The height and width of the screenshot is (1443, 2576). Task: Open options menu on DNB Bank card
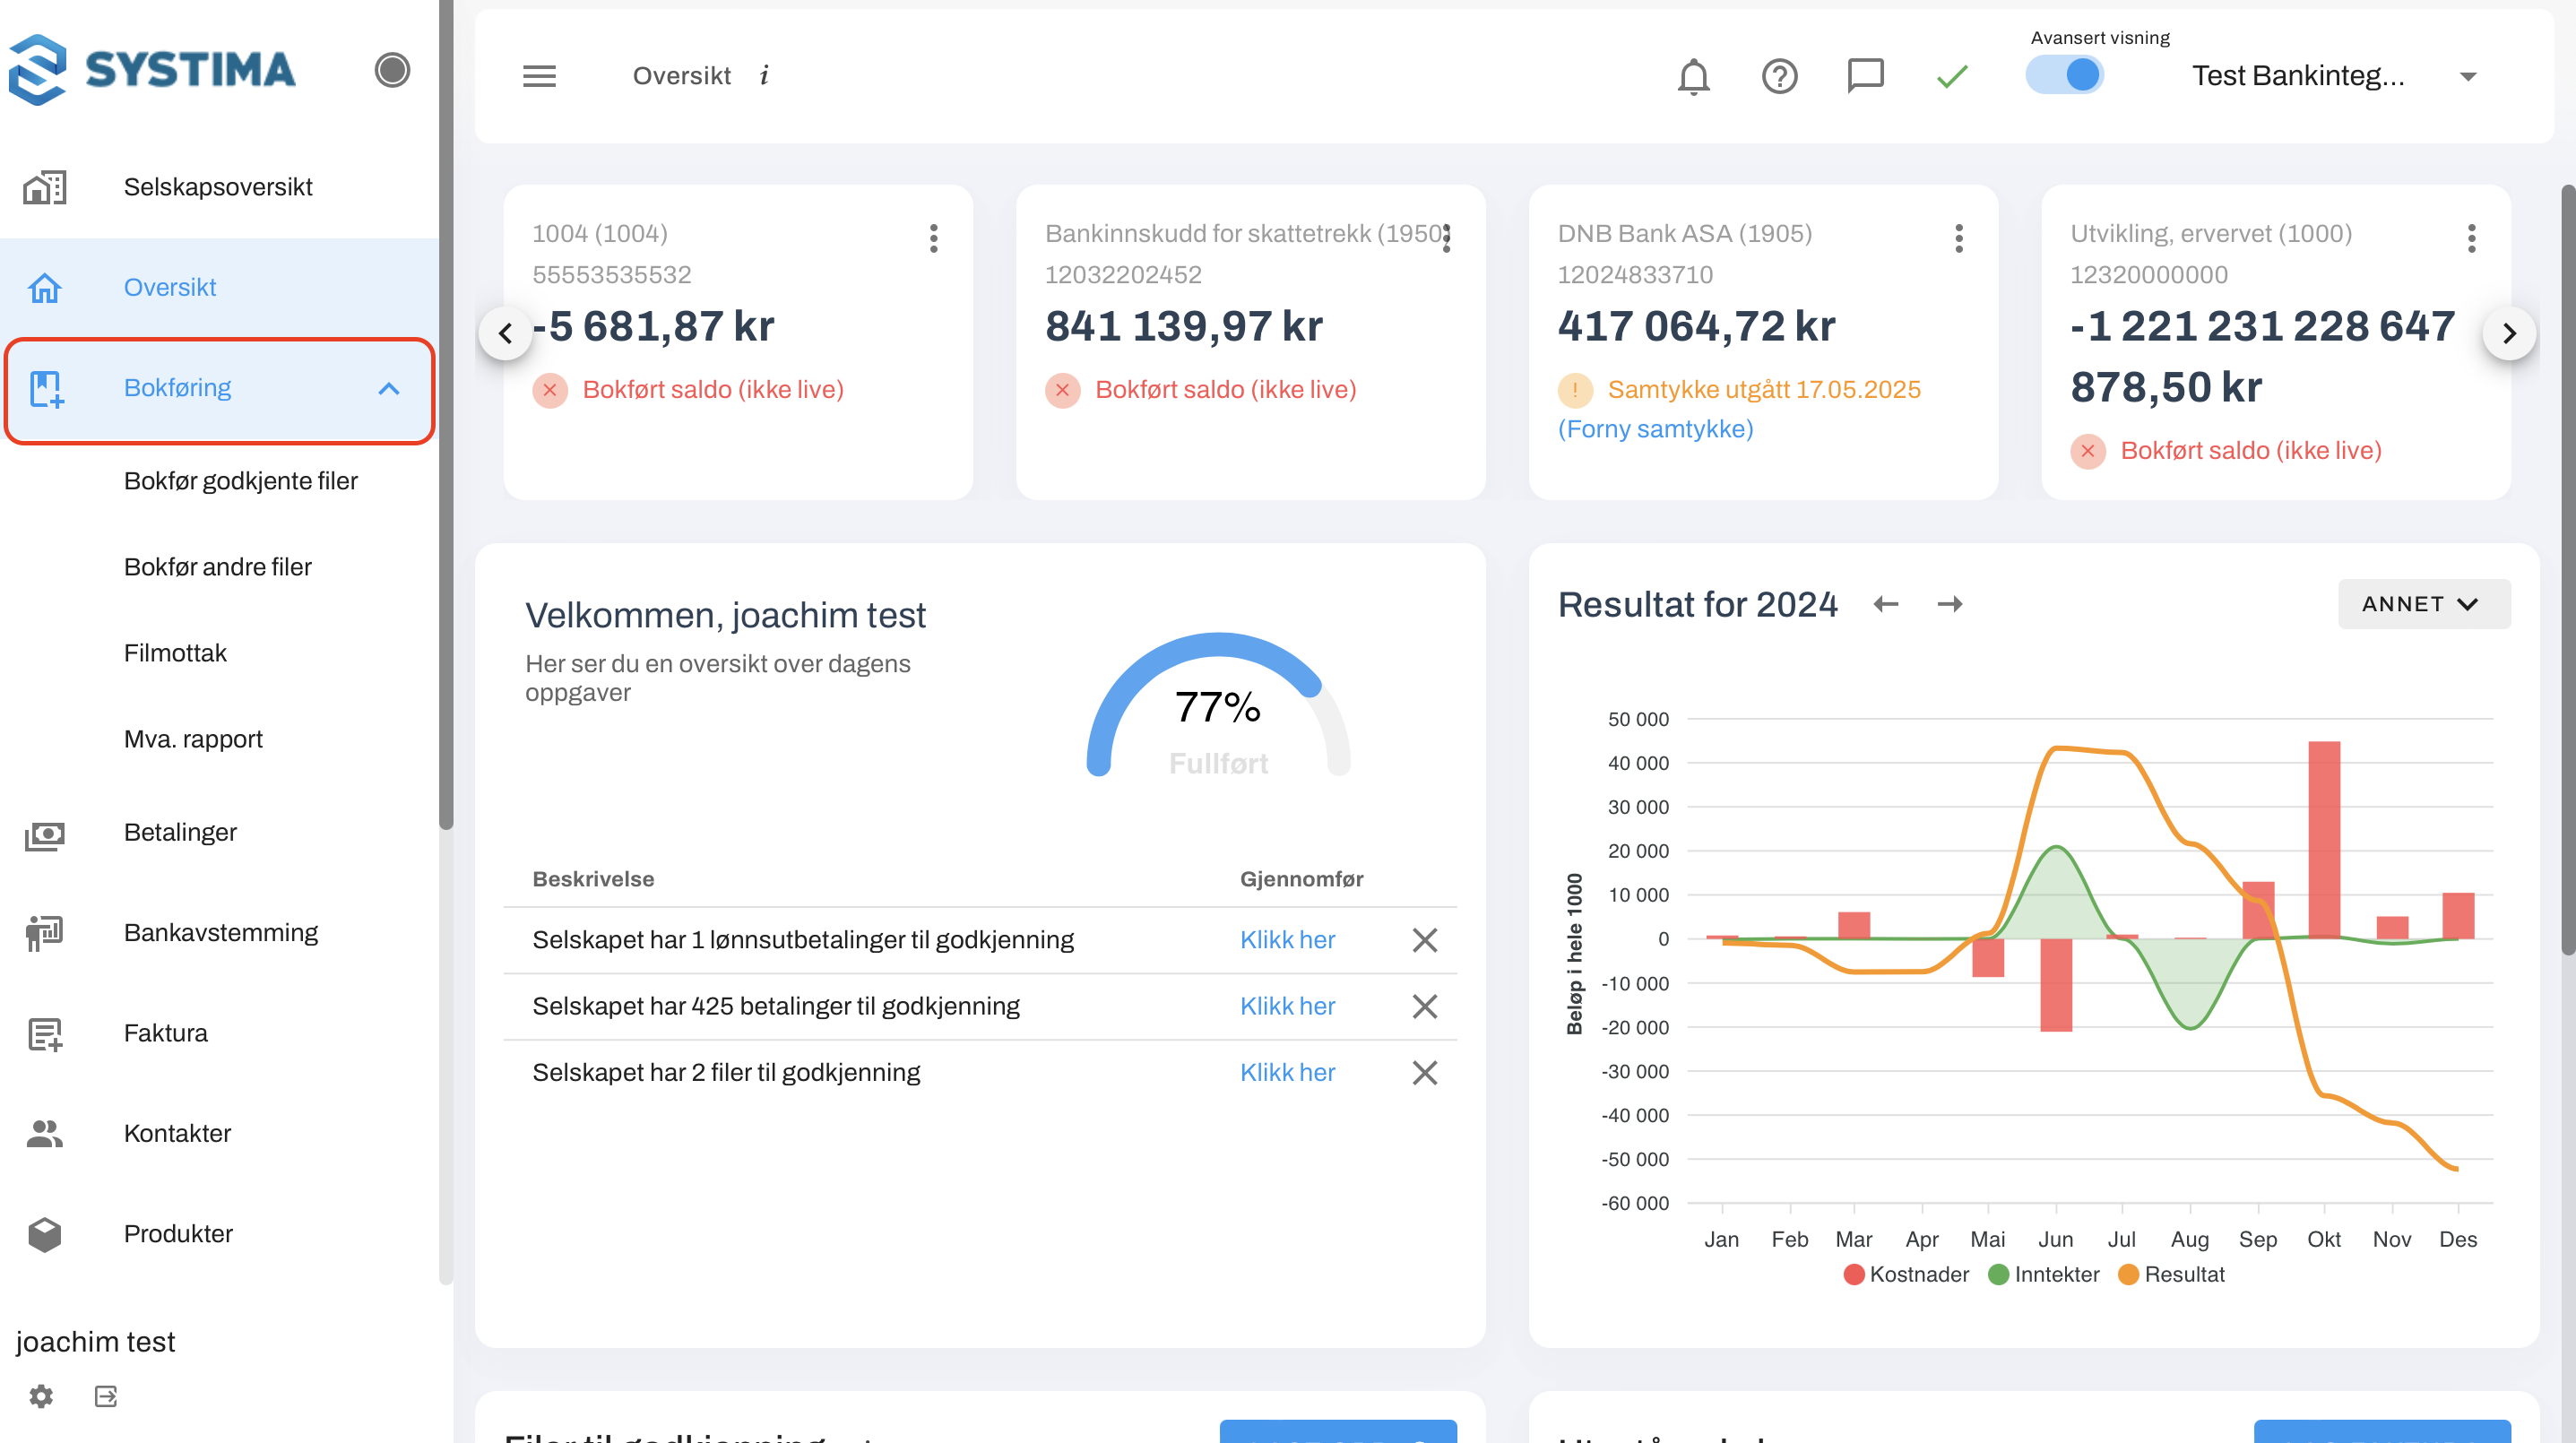pos(1958,238)
